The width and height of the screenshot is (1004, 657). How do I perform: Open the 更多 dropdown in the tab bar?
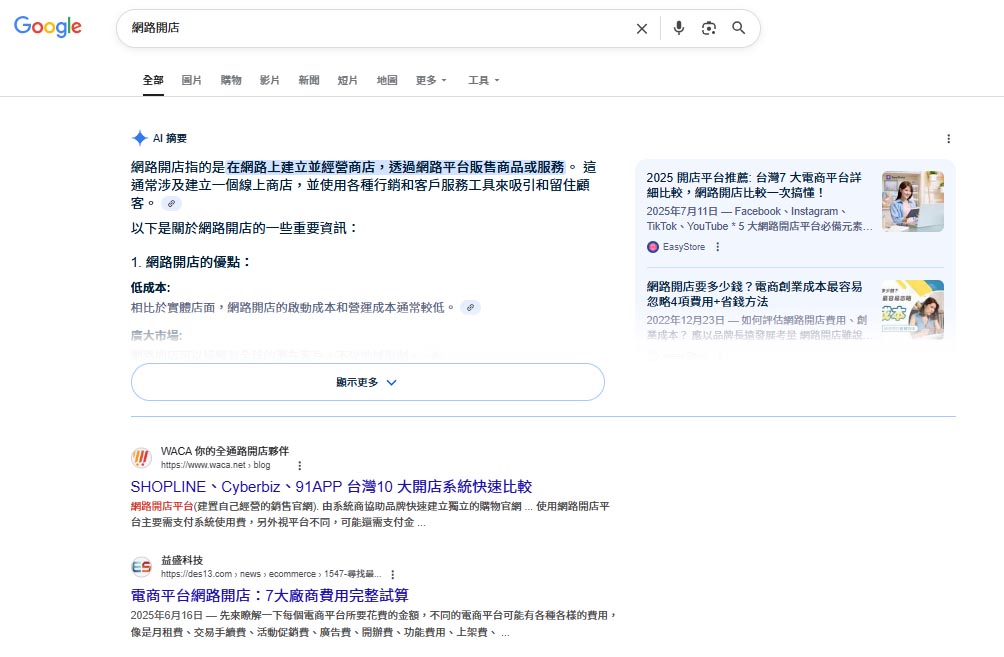pyautogui.click(x=430, y=80)
